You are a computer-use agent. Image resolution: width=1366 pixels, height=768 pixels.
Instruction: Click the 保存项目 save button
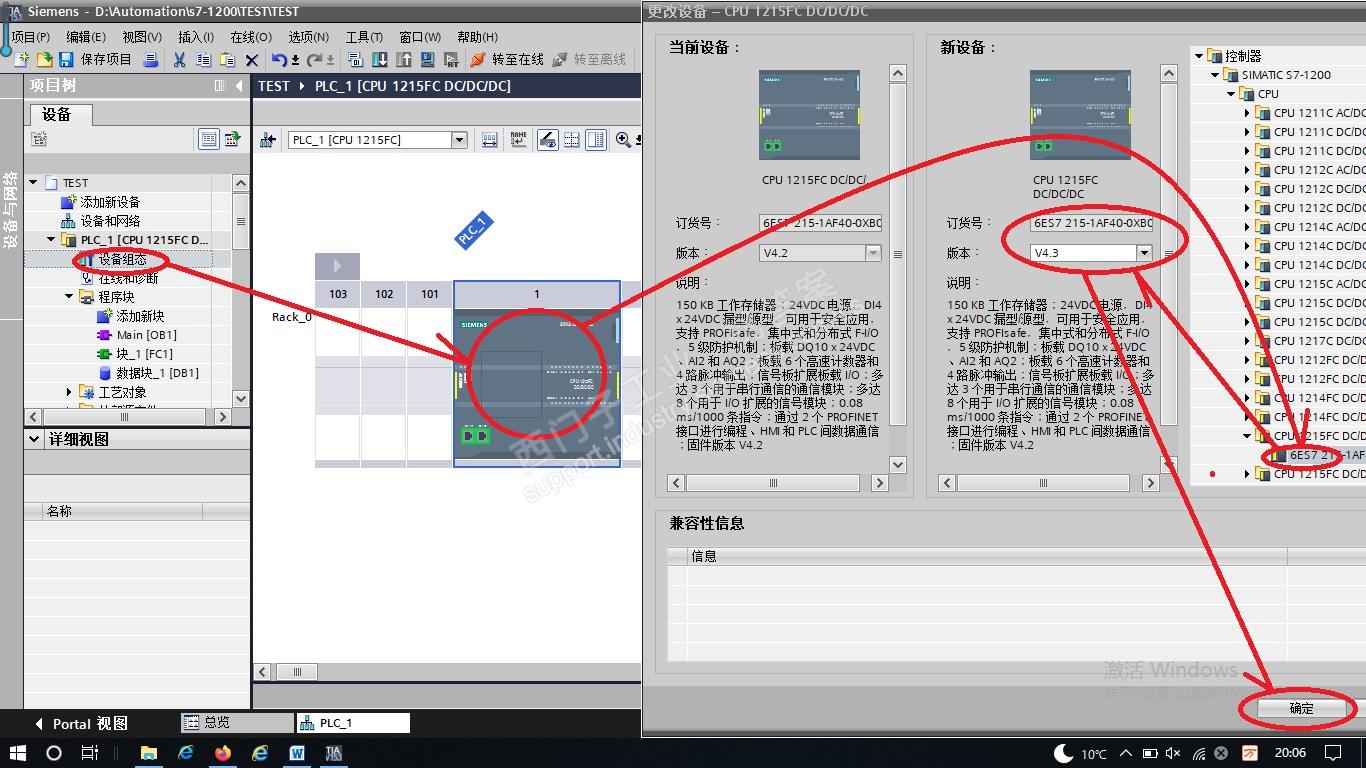(96, 60)
